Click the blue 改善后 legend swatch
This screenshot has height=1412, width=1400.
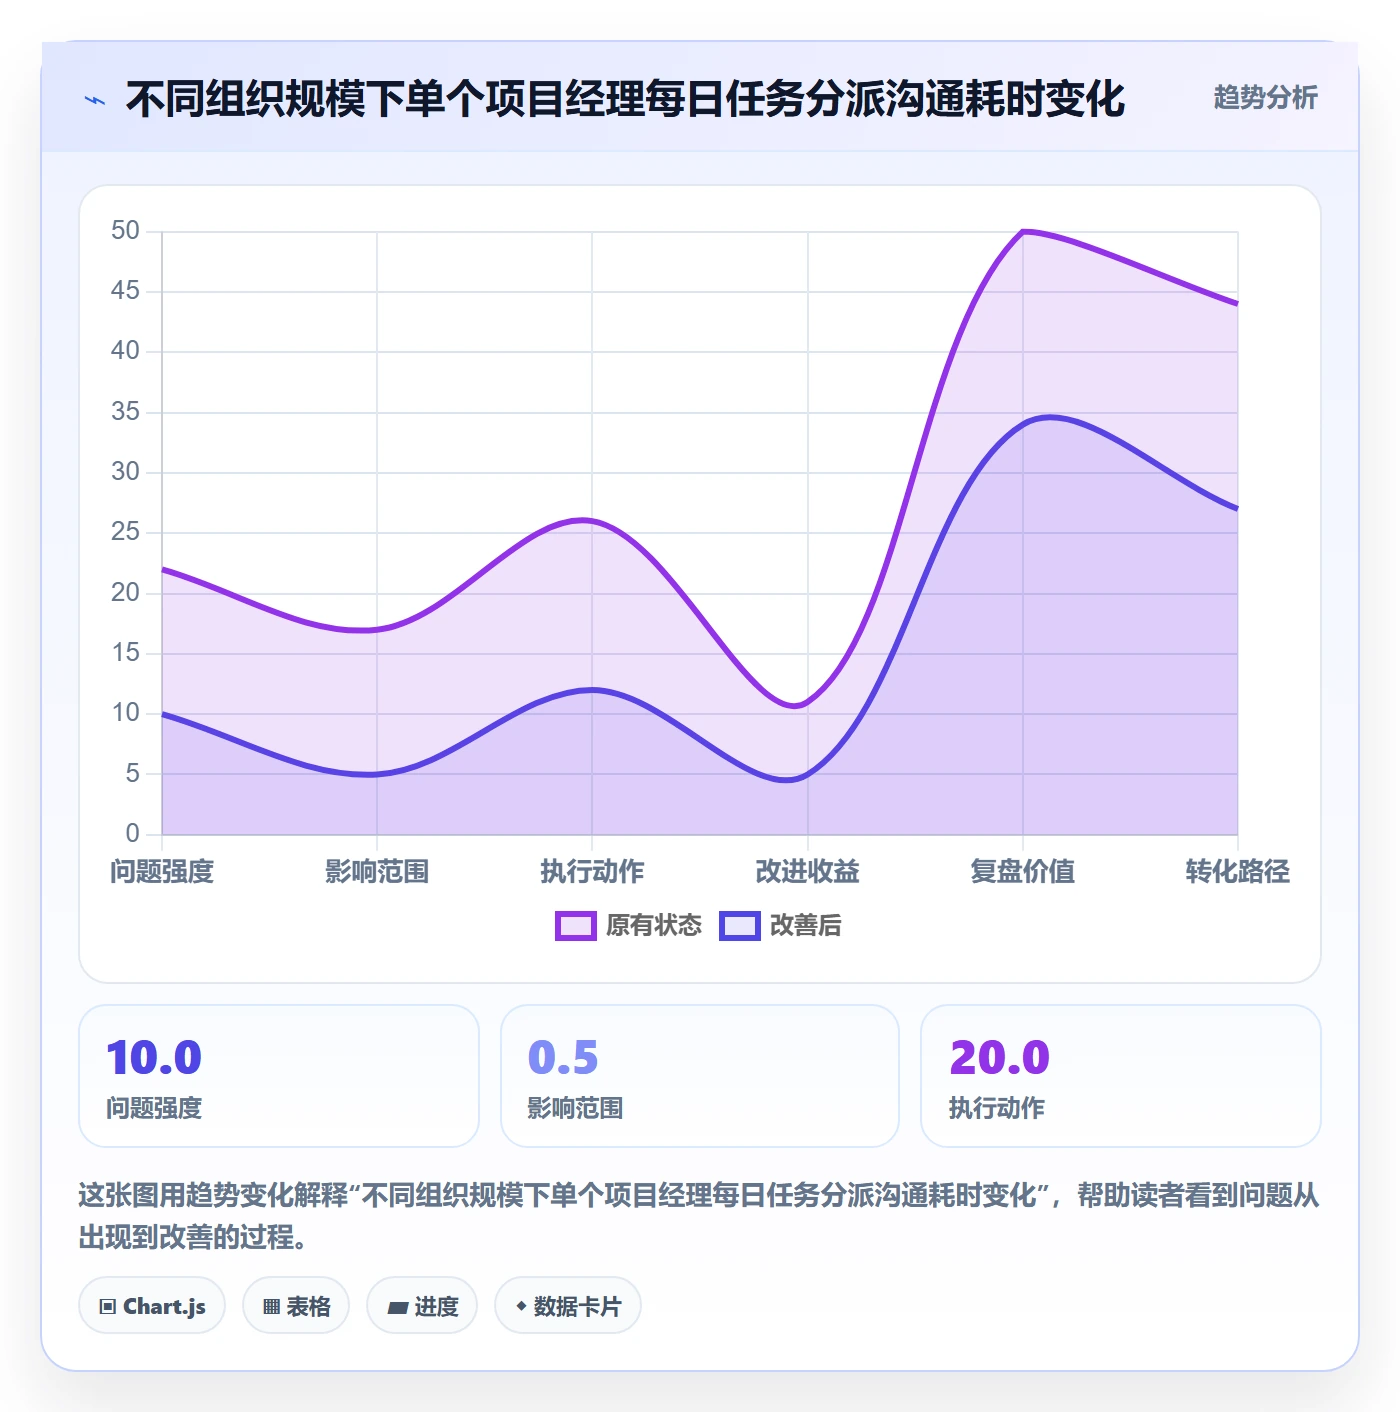point(740,926)
